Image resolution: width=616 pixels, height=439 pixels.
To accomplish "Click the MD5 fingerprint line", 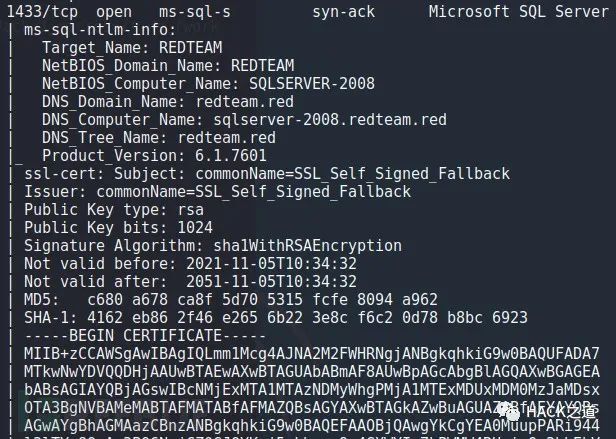I will pyautogui.click(x=231, y=300).
